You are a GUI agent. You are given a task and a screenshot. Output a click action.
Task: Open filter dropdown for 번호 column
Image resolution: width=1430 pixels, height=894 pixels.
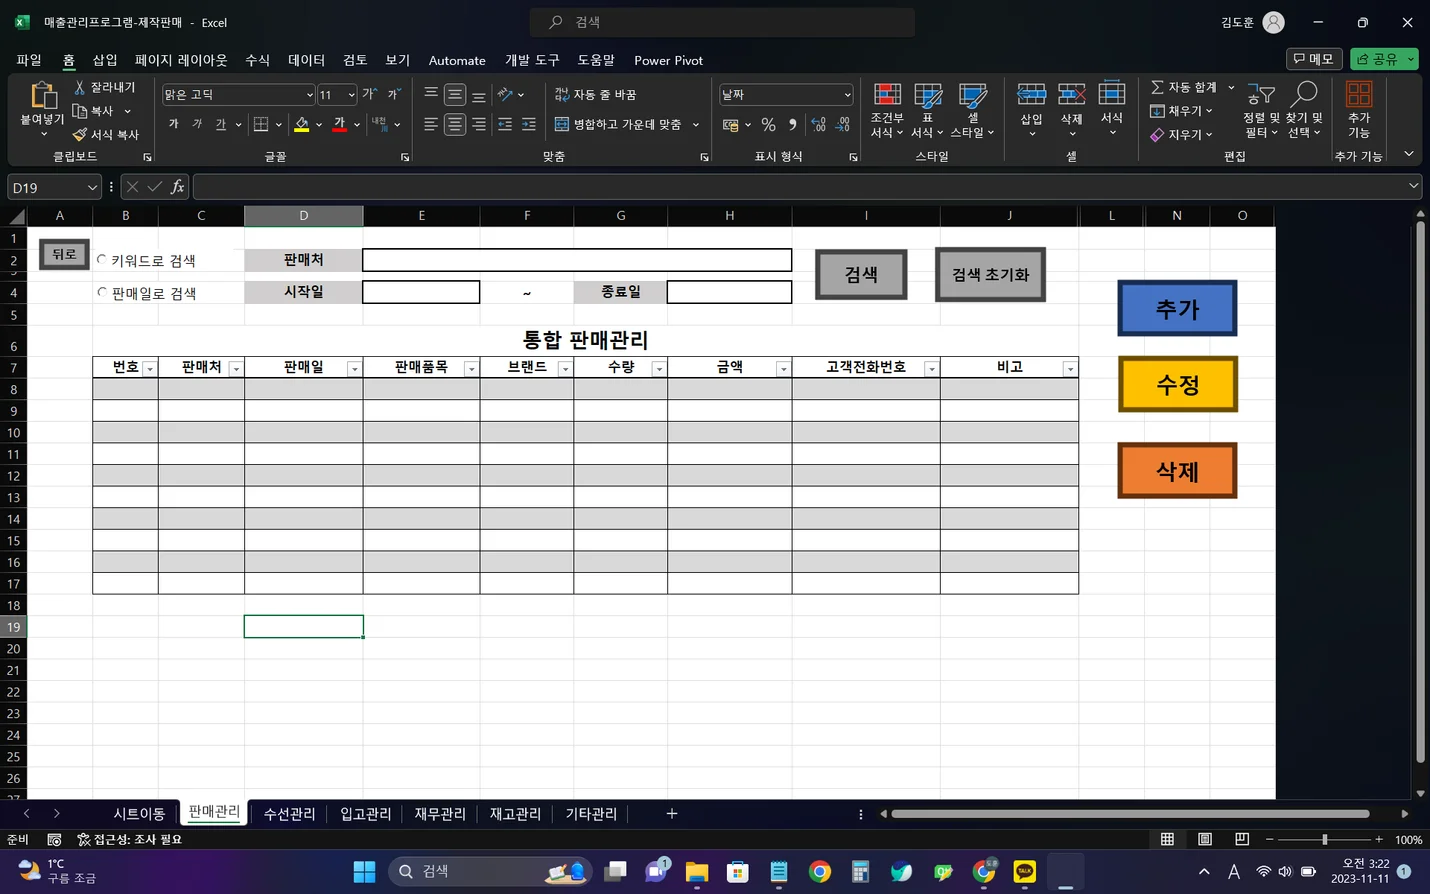150,369
